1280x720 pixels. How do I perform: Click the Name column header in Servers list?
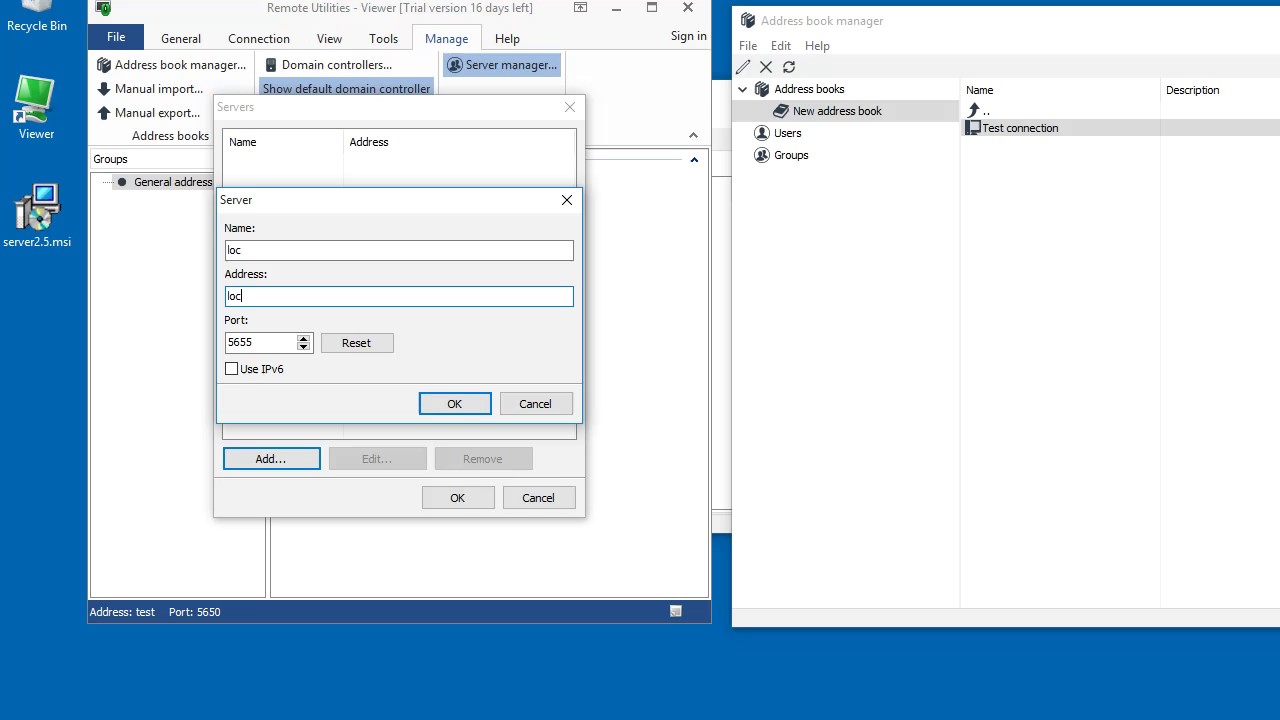tap(283, 142)
